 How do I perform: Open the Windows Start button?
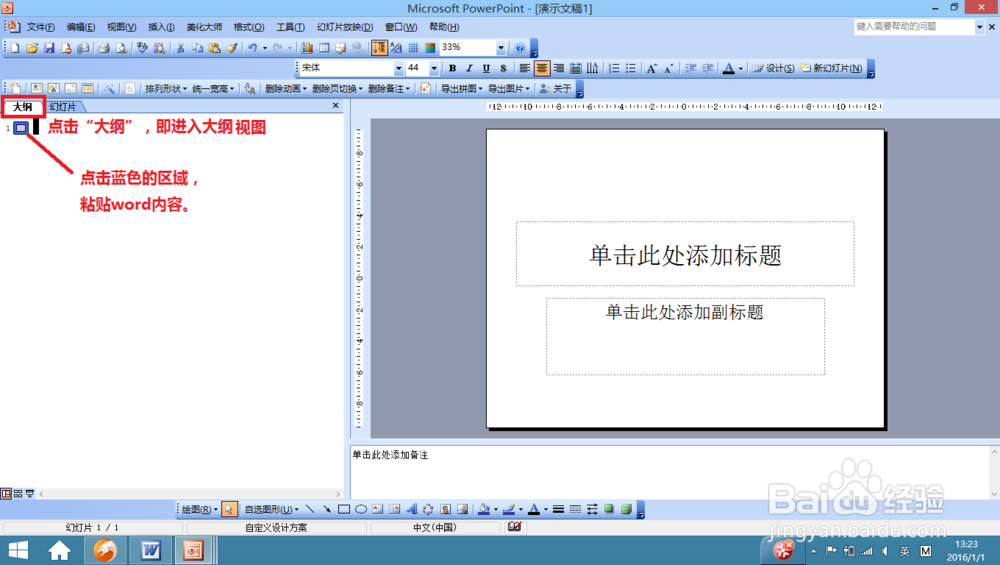18,550
